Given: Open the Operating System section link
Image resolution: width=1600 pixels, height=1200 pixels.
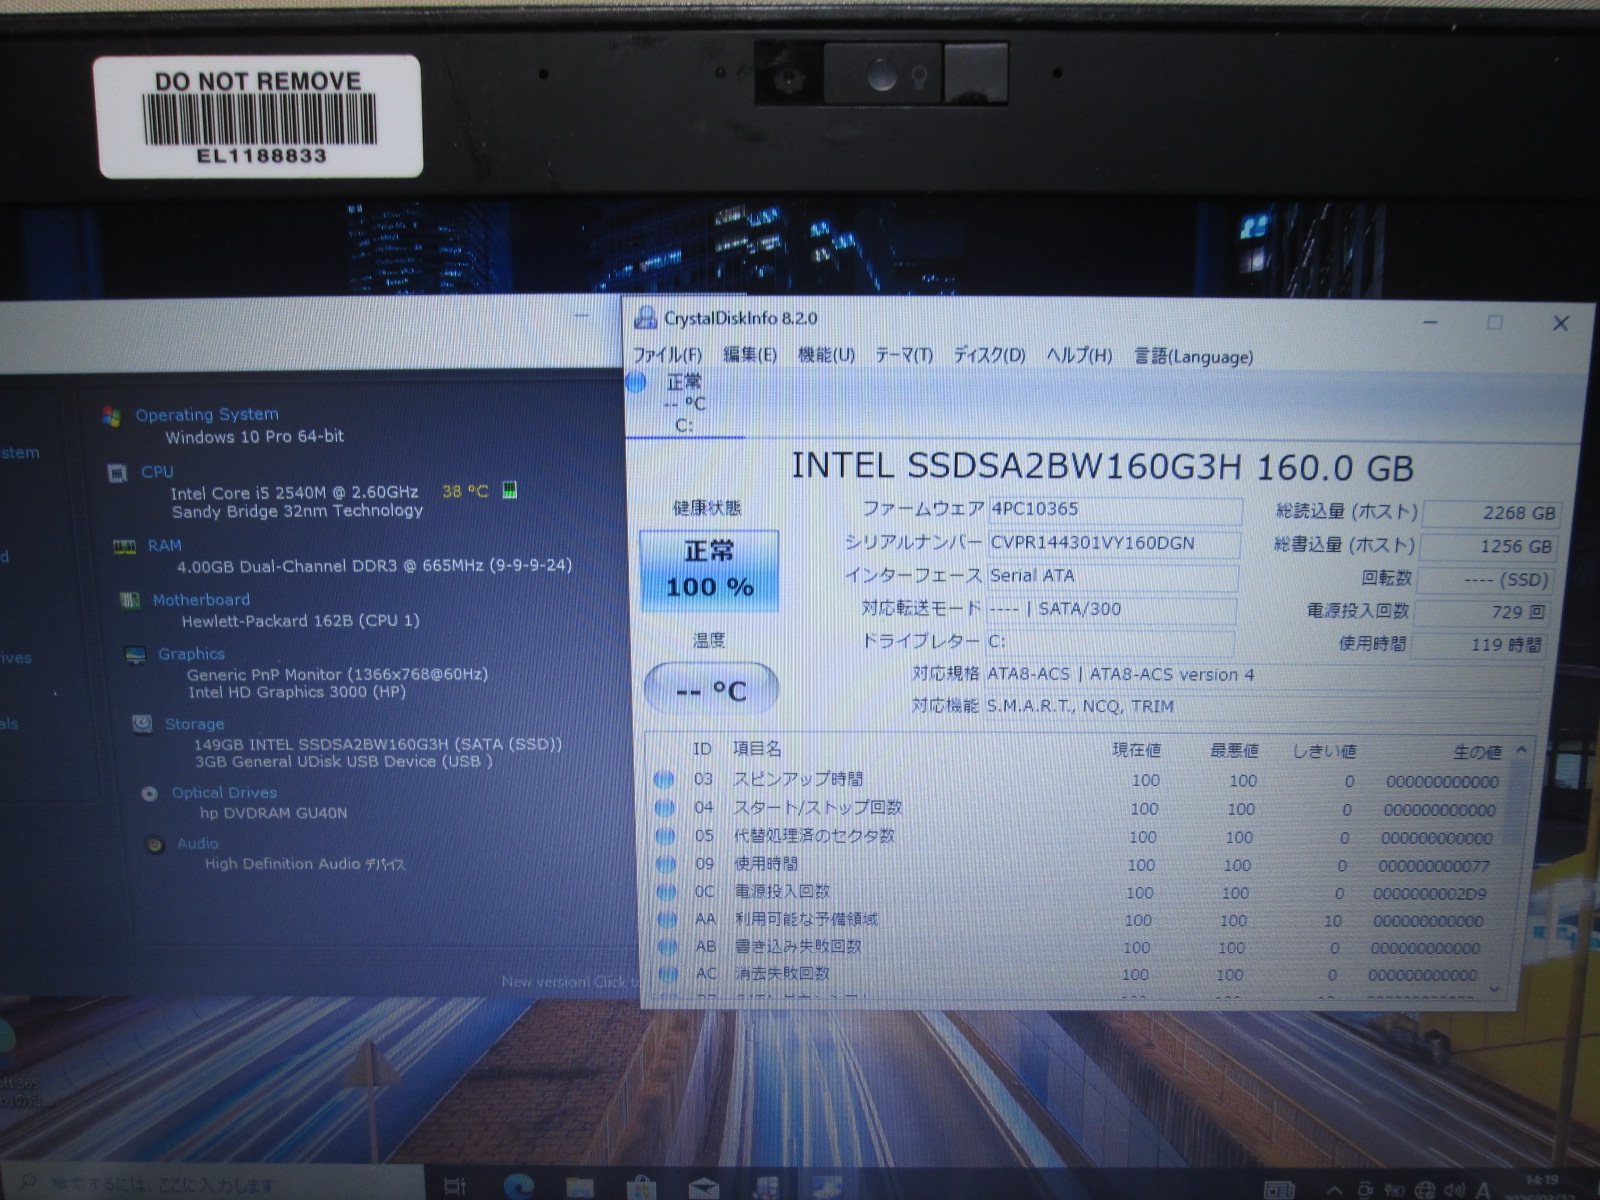Looking at the screenshot, I should pos(207,414).
